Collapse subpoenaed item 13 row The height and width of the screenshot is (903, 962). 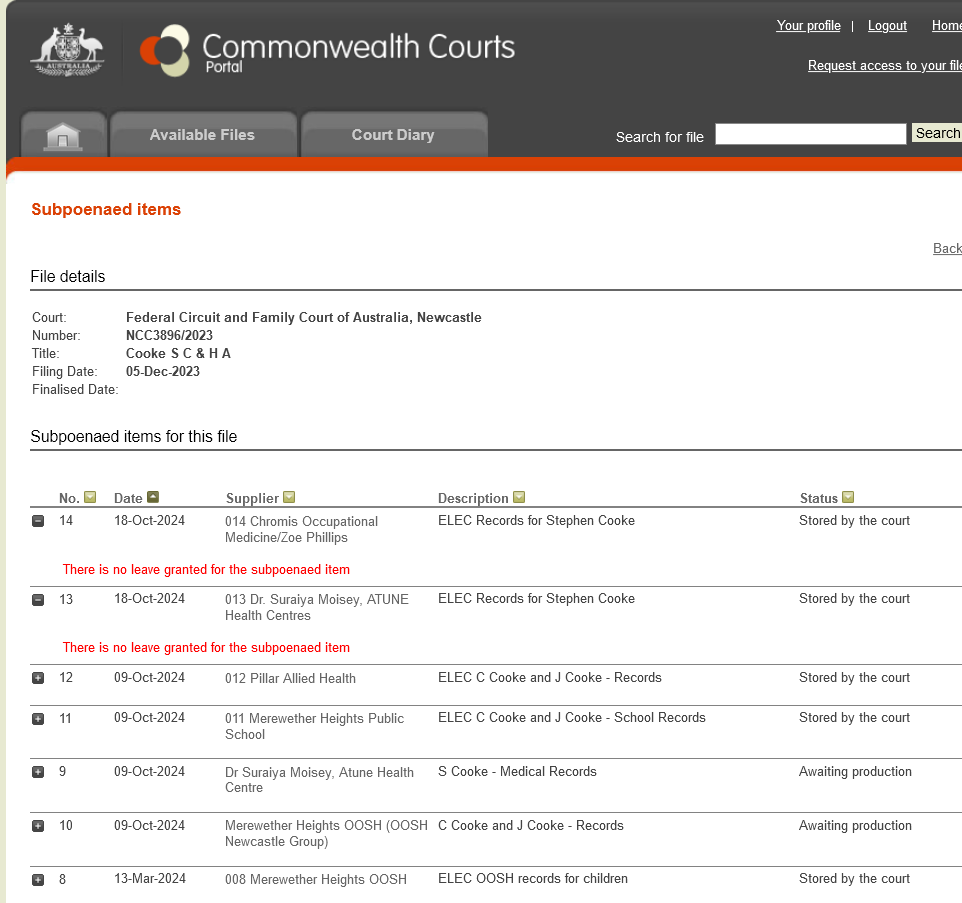coord(38,600)
